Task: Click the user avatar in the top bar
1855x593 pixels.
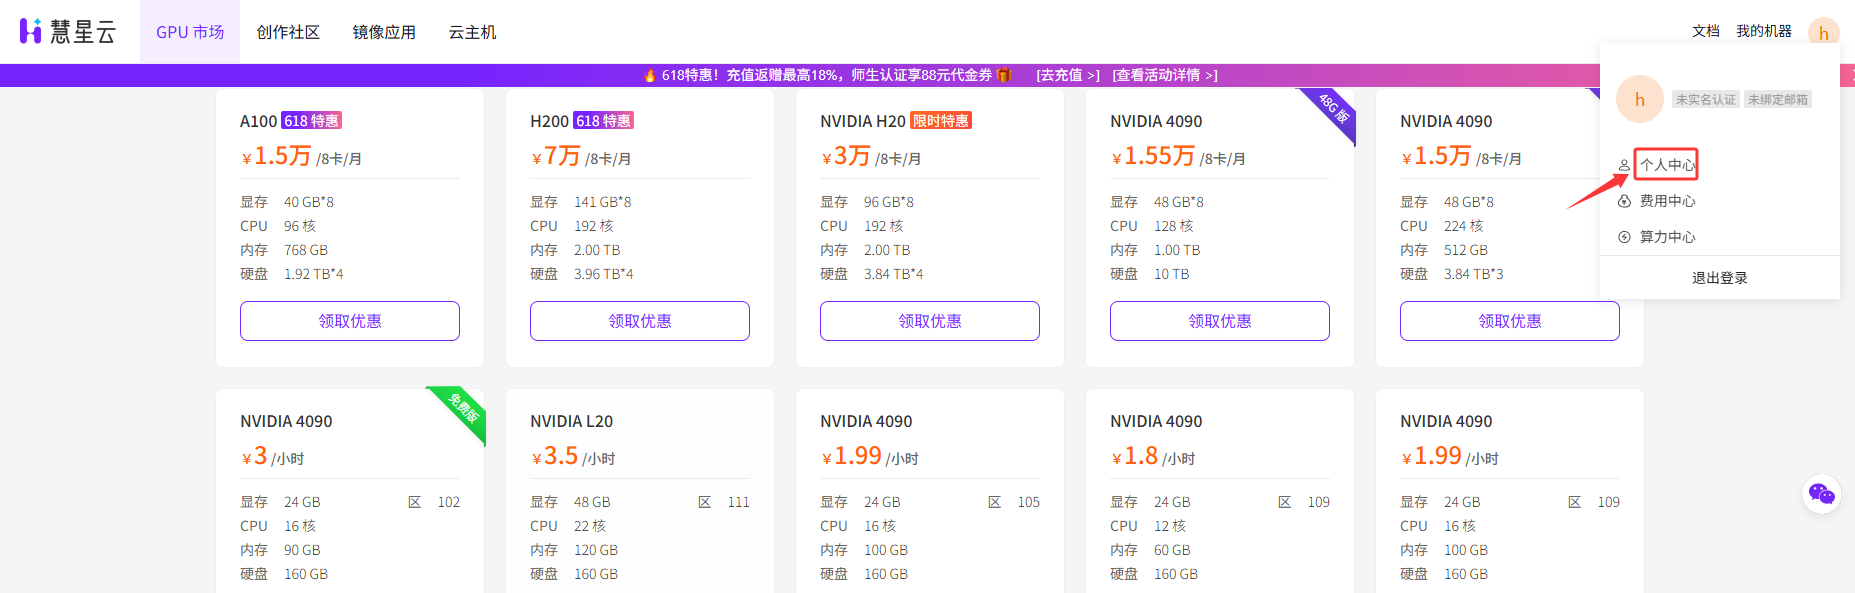Action: pos(1823,32)
